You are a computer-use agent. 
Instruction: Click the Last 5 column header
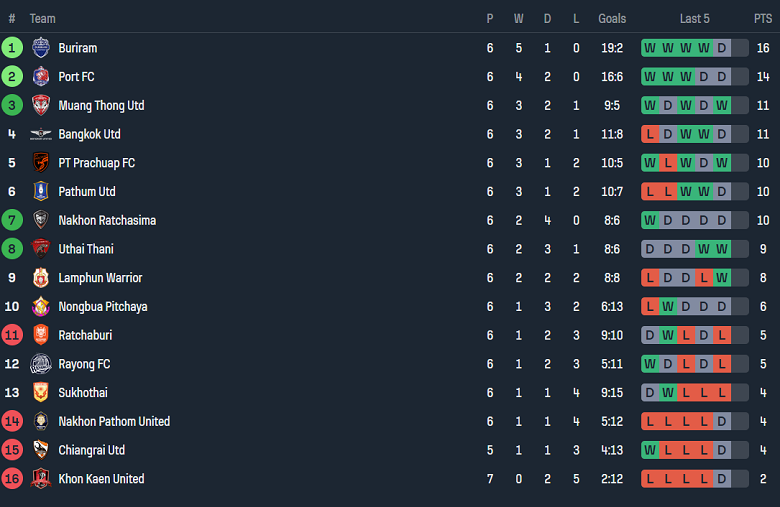(695, 18)
